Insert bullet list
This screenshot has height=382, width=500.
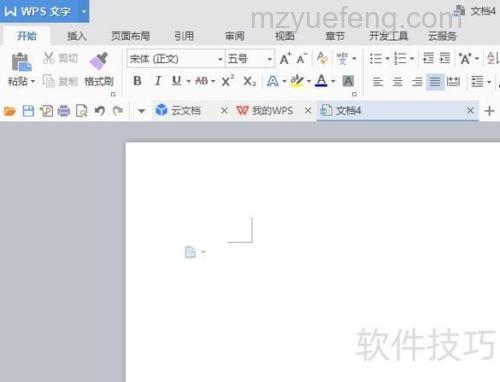tap(376, 59)
